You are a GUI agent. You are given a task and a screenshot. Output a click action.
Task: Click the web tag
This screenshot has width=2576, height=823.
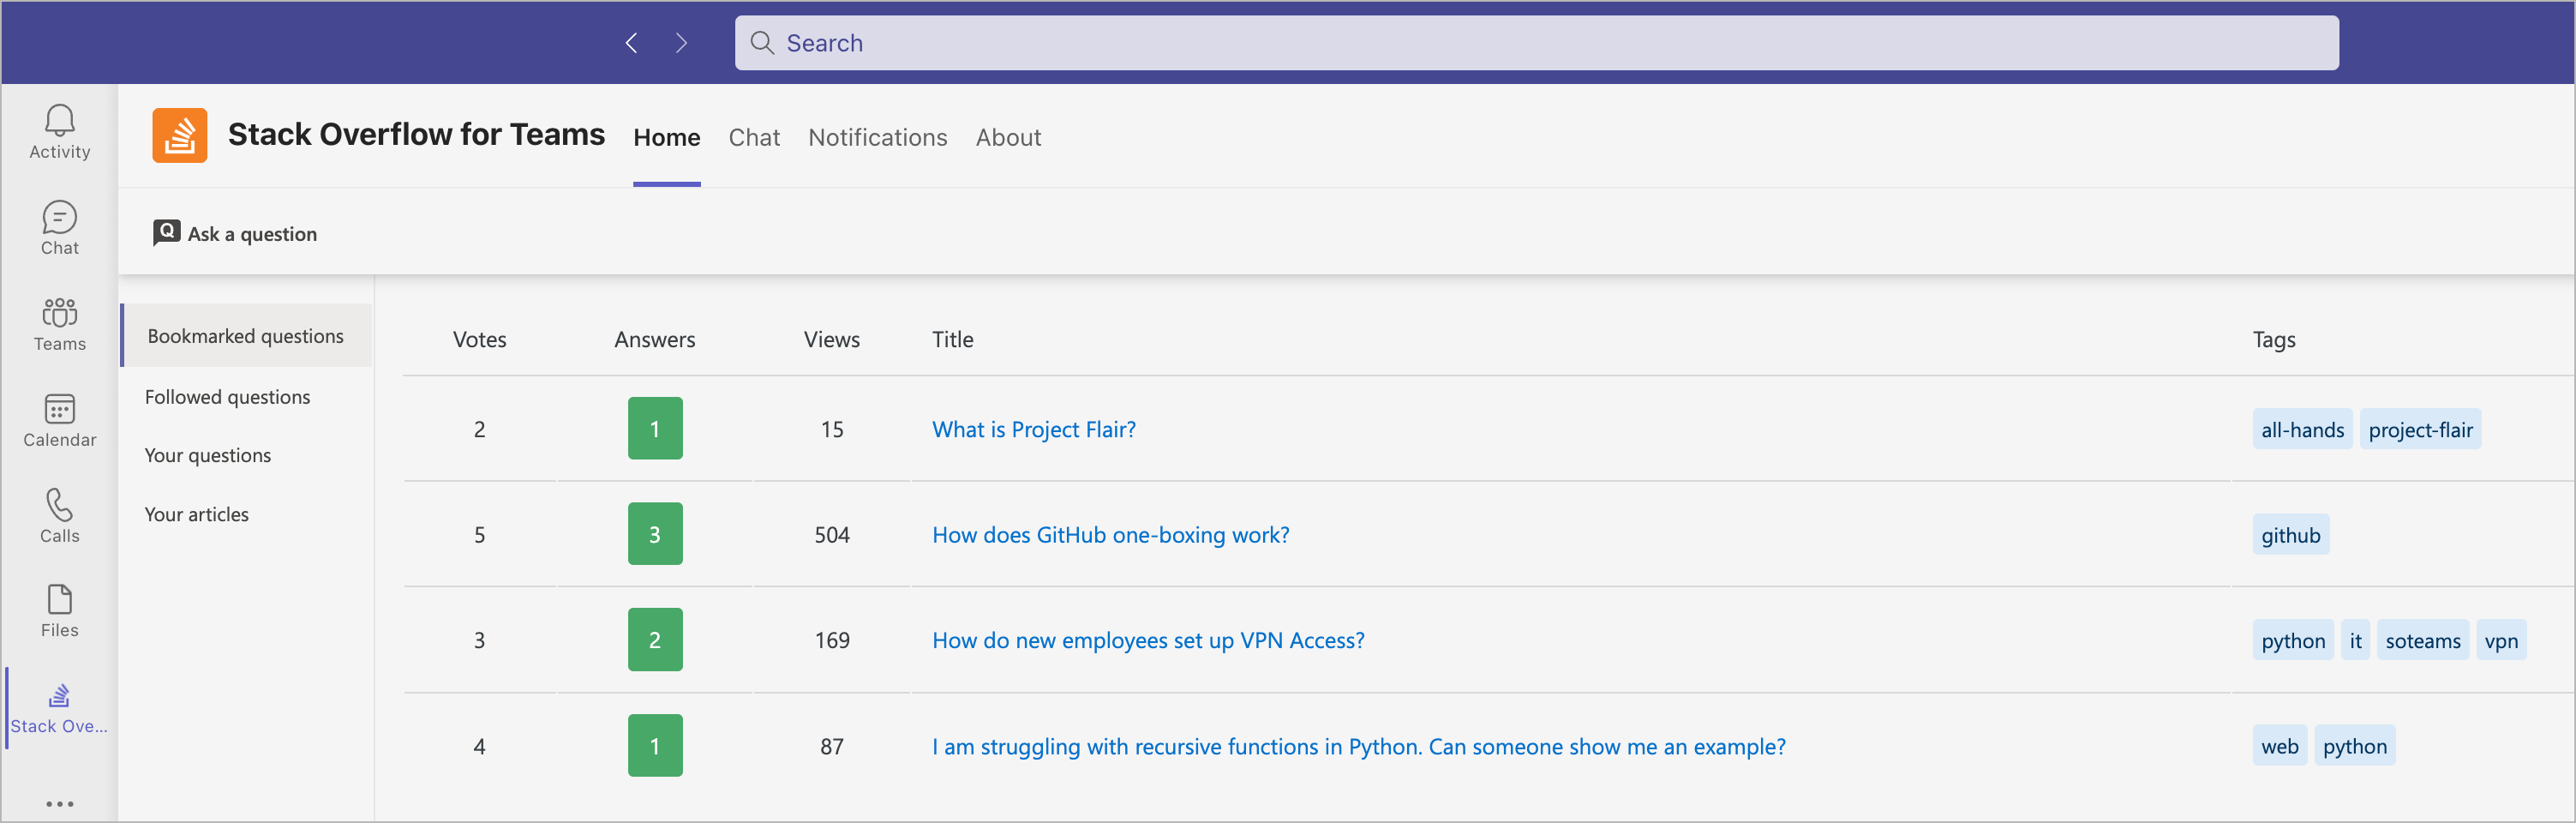[x=2280, y=746]
